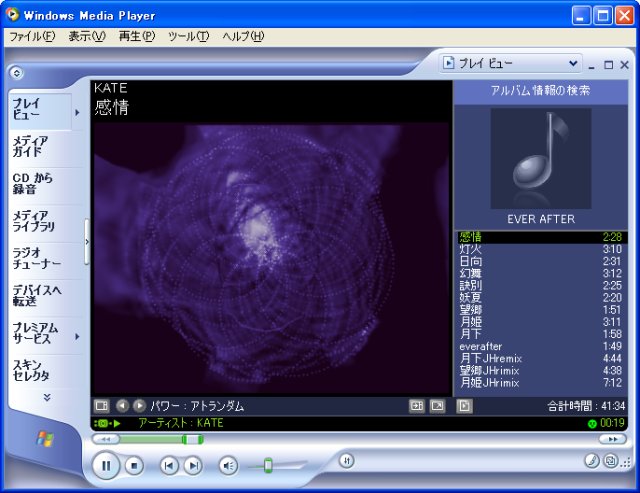Select the track 月姫 (3:11) in the playlist
The image size is (640, 493).
(541, 322)
